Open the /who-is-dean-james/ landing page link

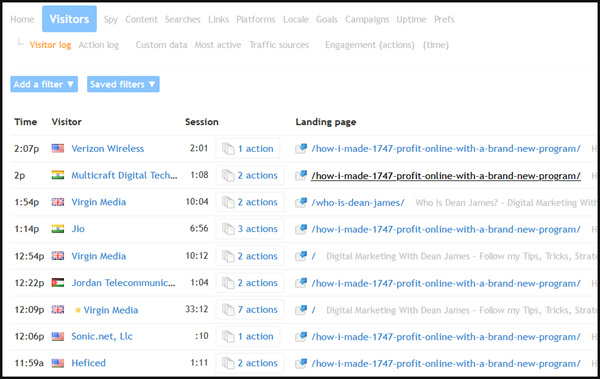coord(358,202)
